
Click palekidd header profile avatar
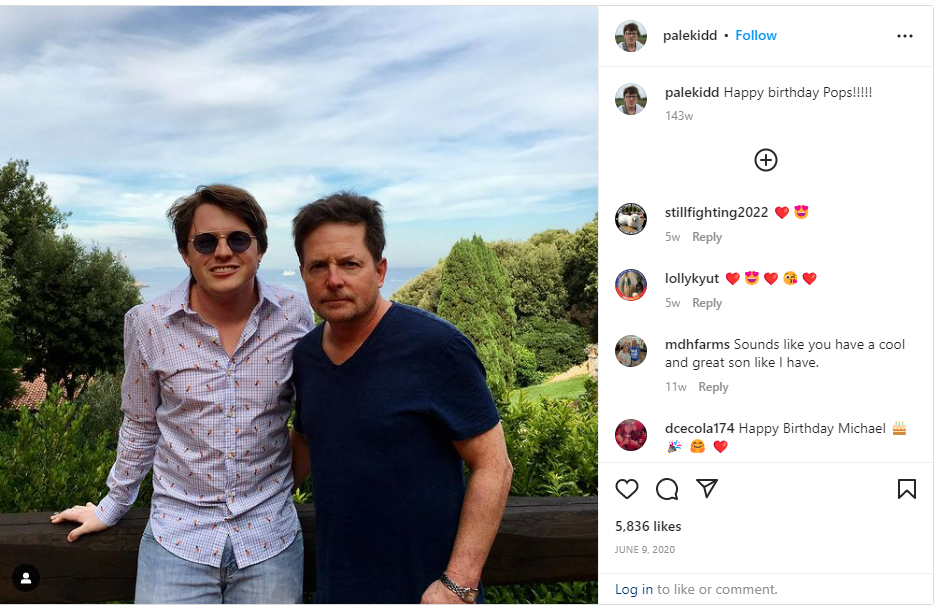(x=631, y=36)
